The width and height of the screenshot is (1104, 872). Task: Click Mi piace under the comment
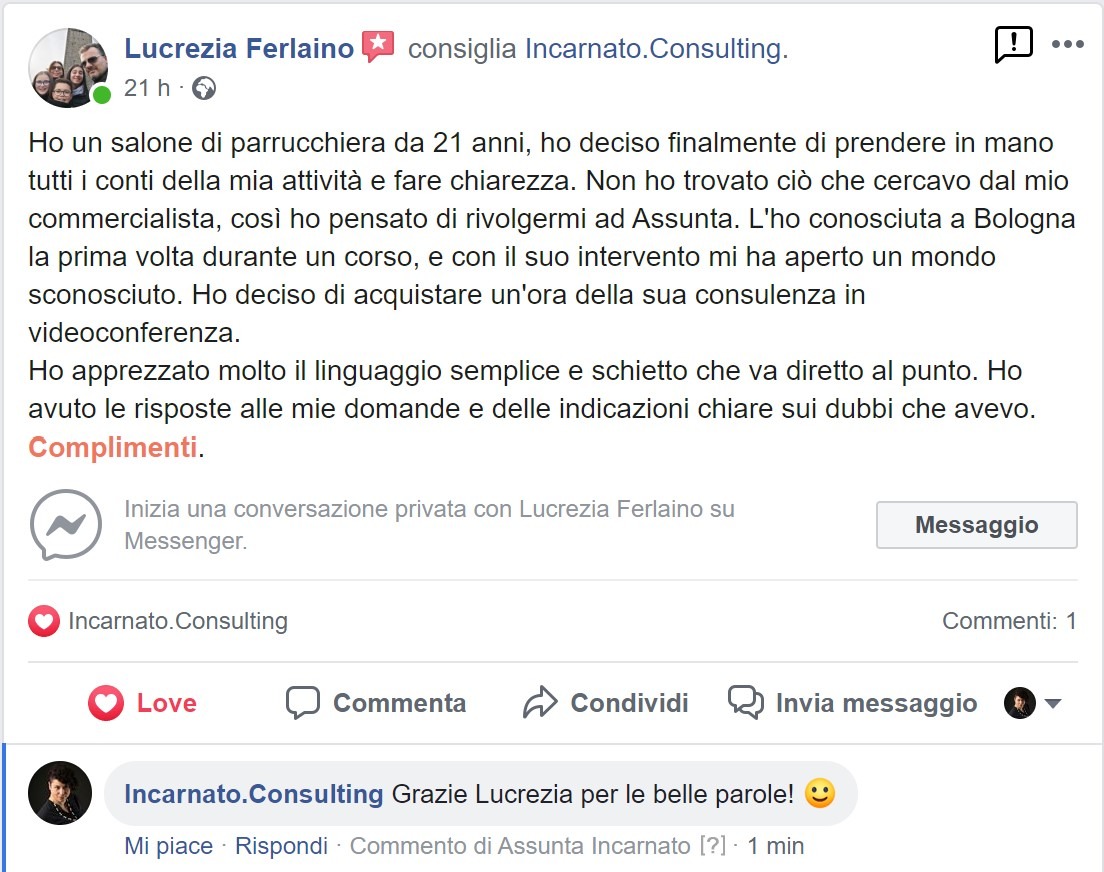tap(168, 846)
